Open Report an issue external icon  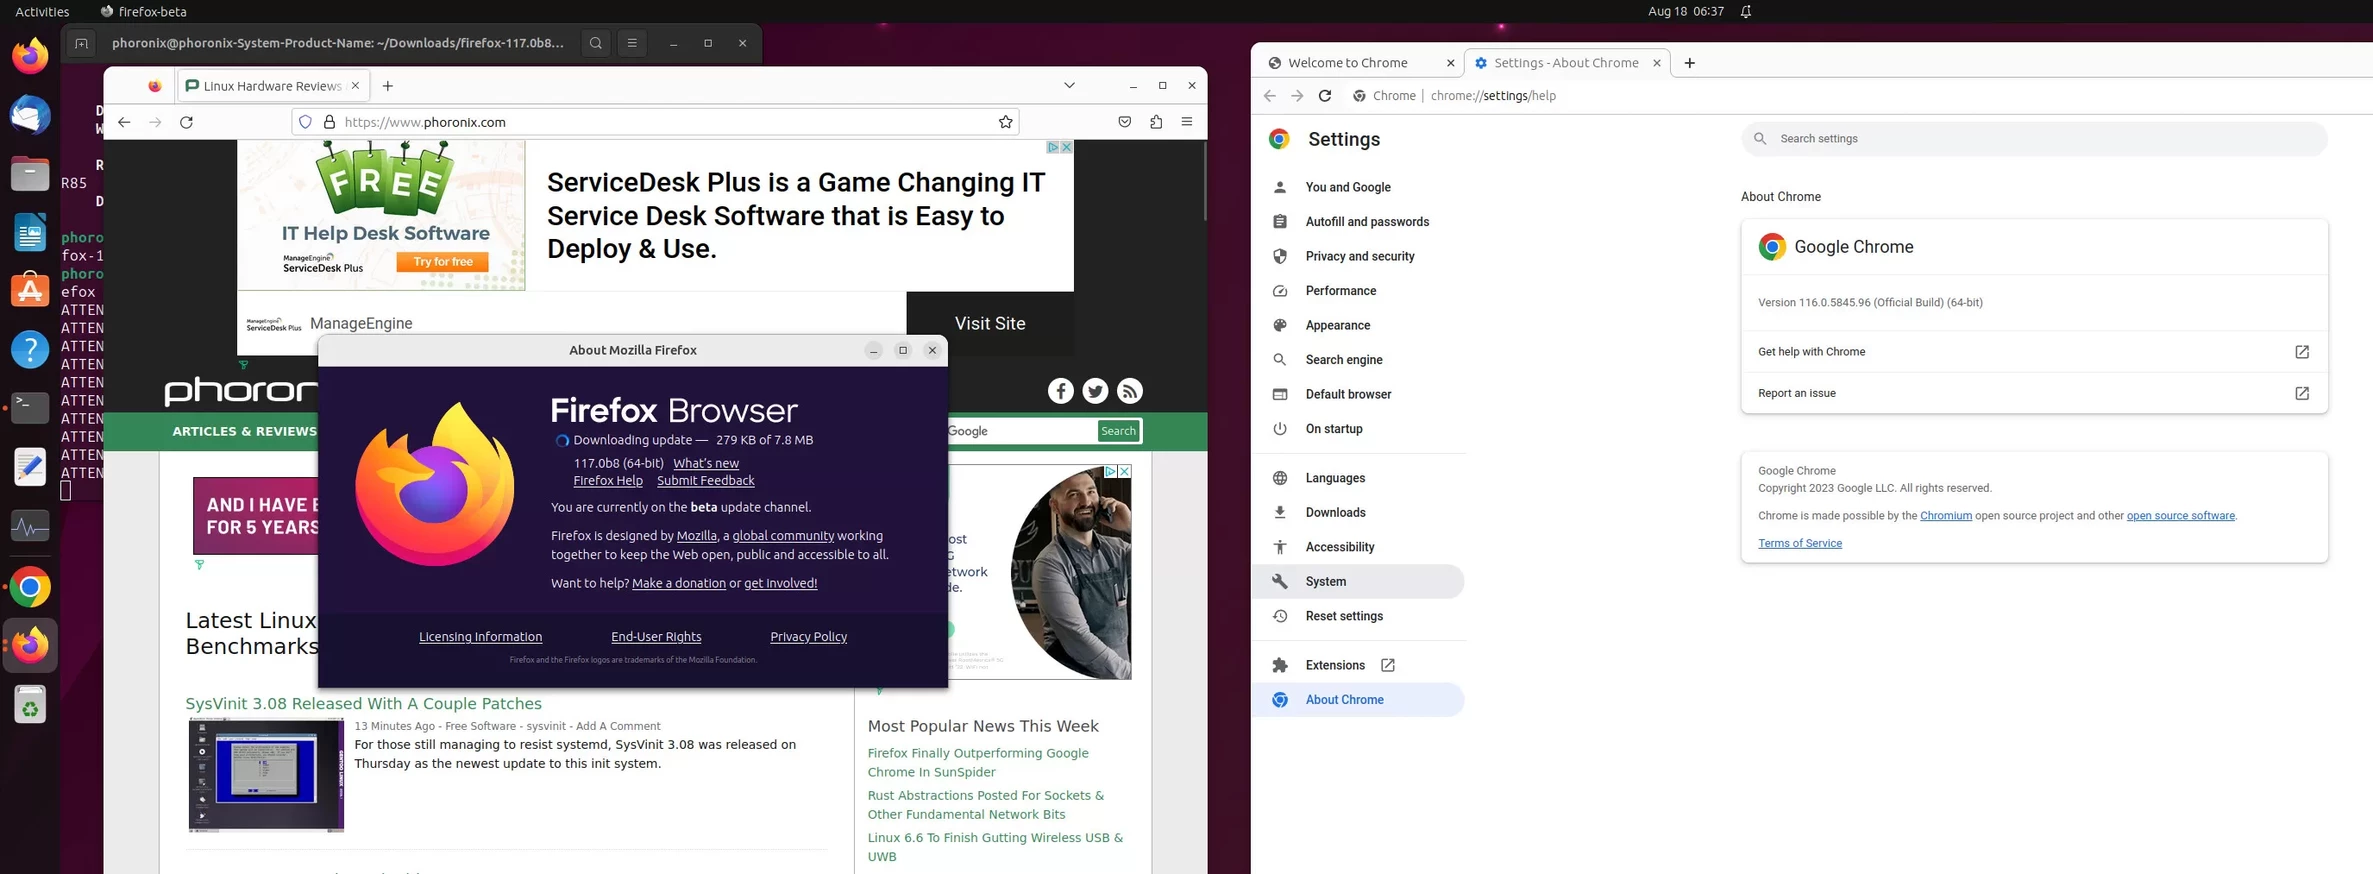click(x=2302, y=393)
